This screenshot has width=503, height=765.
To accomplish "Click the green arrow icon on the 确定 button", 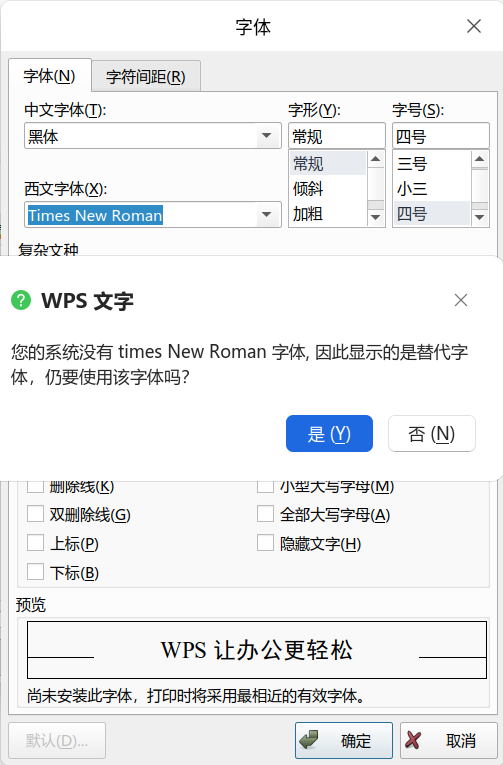I will 309,740.
